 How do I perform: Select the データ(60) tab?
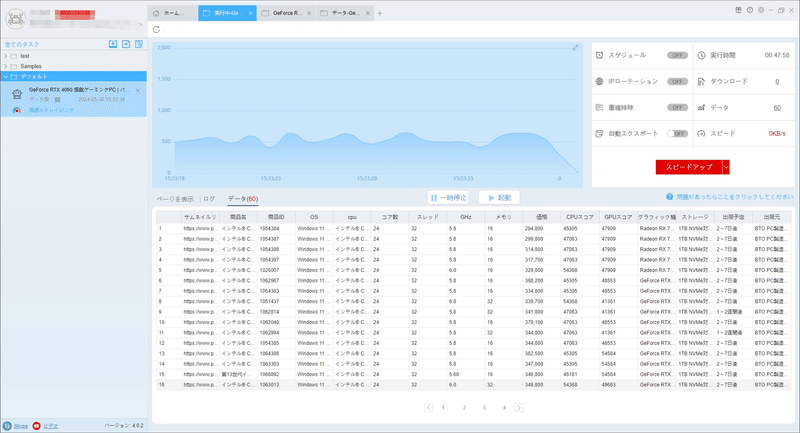[x=242, y=199]
